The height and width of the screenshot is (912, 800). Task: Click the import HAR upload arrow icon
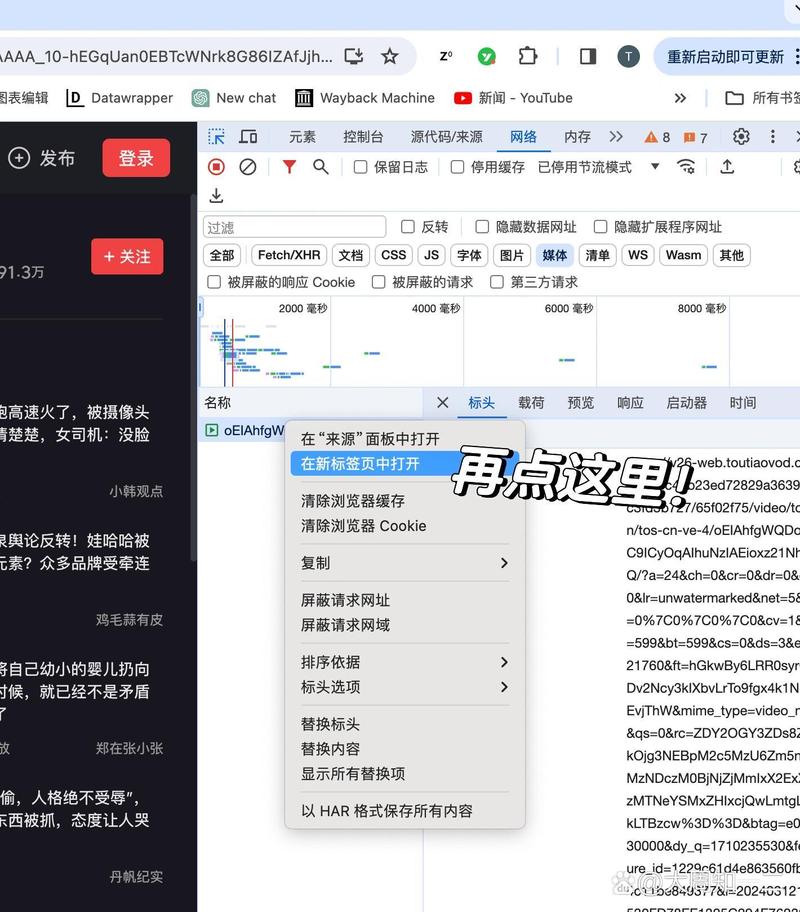point(727,168)
